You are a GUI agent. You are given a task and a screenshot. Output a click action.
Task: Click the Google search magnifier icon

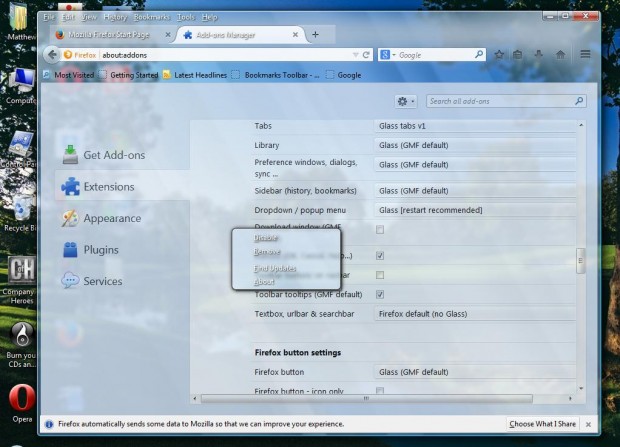[479, 55]
